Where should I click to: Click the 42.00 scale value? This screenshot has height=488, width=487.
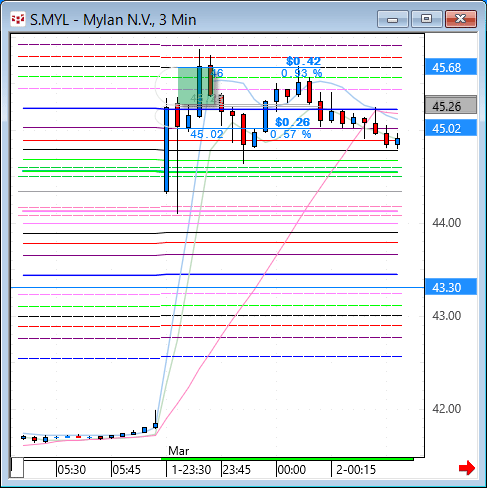[x=447, y=409]
